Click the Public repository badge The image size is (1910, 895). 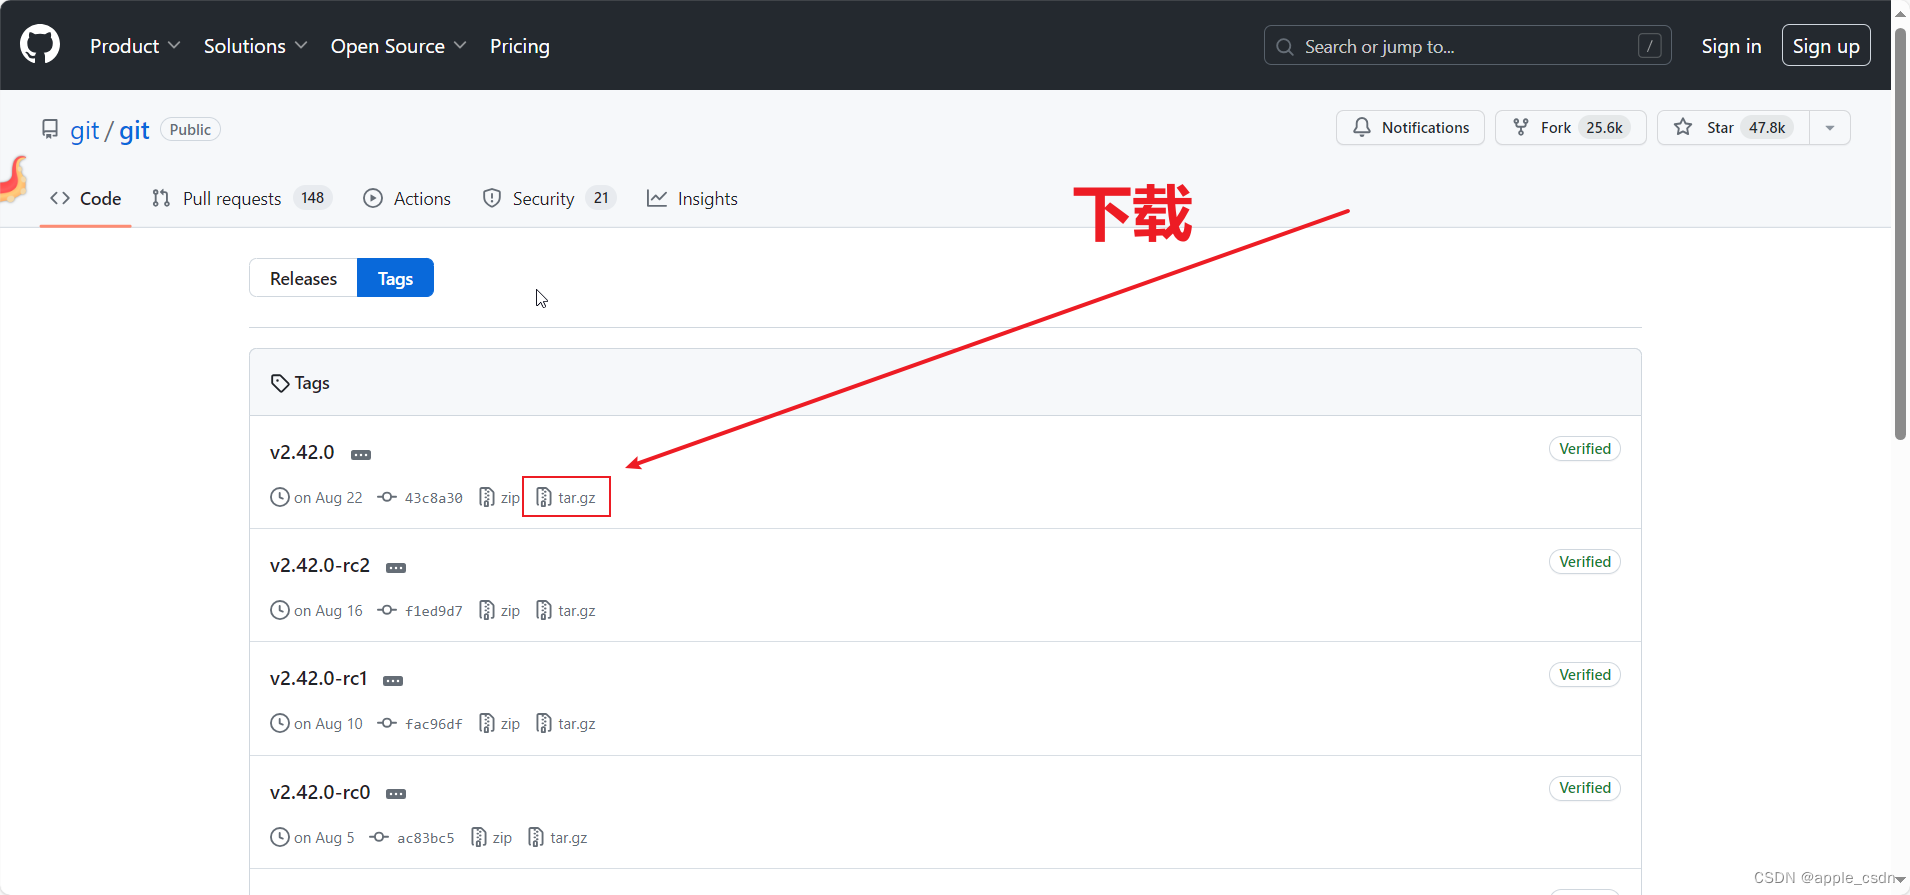[190, 130]
